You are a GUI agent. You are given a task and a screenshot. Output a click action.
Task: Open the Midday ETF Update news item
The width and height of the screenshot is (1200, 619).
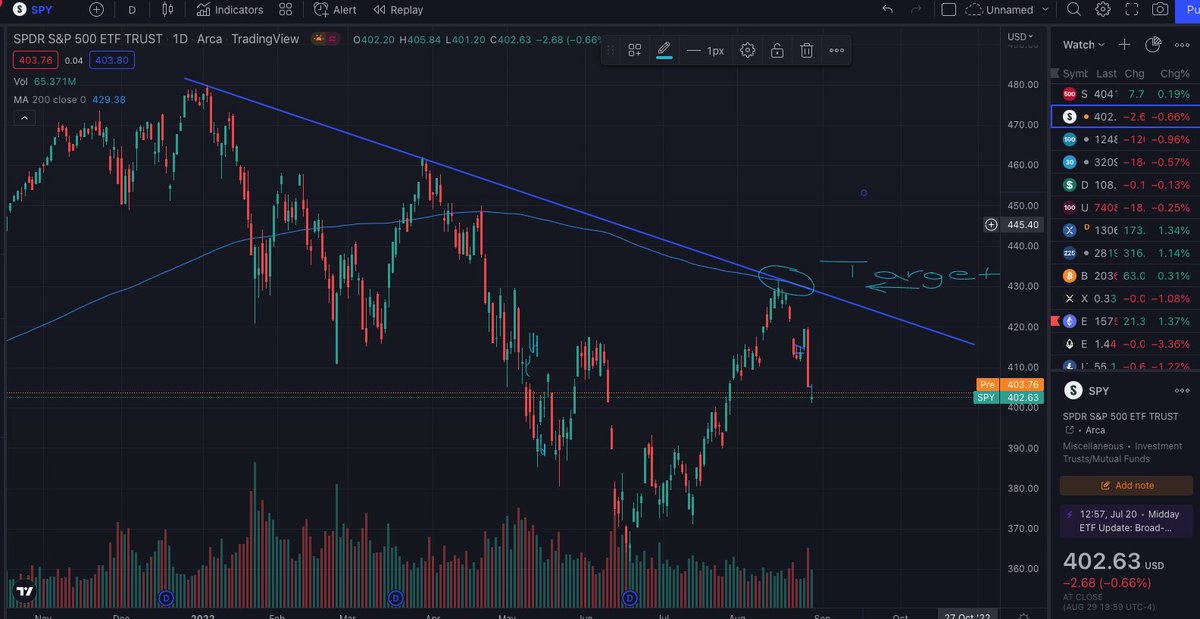1126,520
